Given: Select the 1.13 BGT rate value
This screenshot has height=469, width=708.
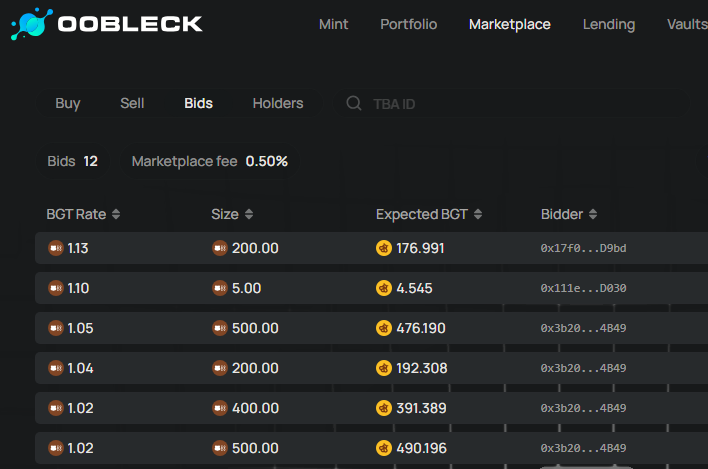Looking at the screenshot, I should (x=78, y=248).
